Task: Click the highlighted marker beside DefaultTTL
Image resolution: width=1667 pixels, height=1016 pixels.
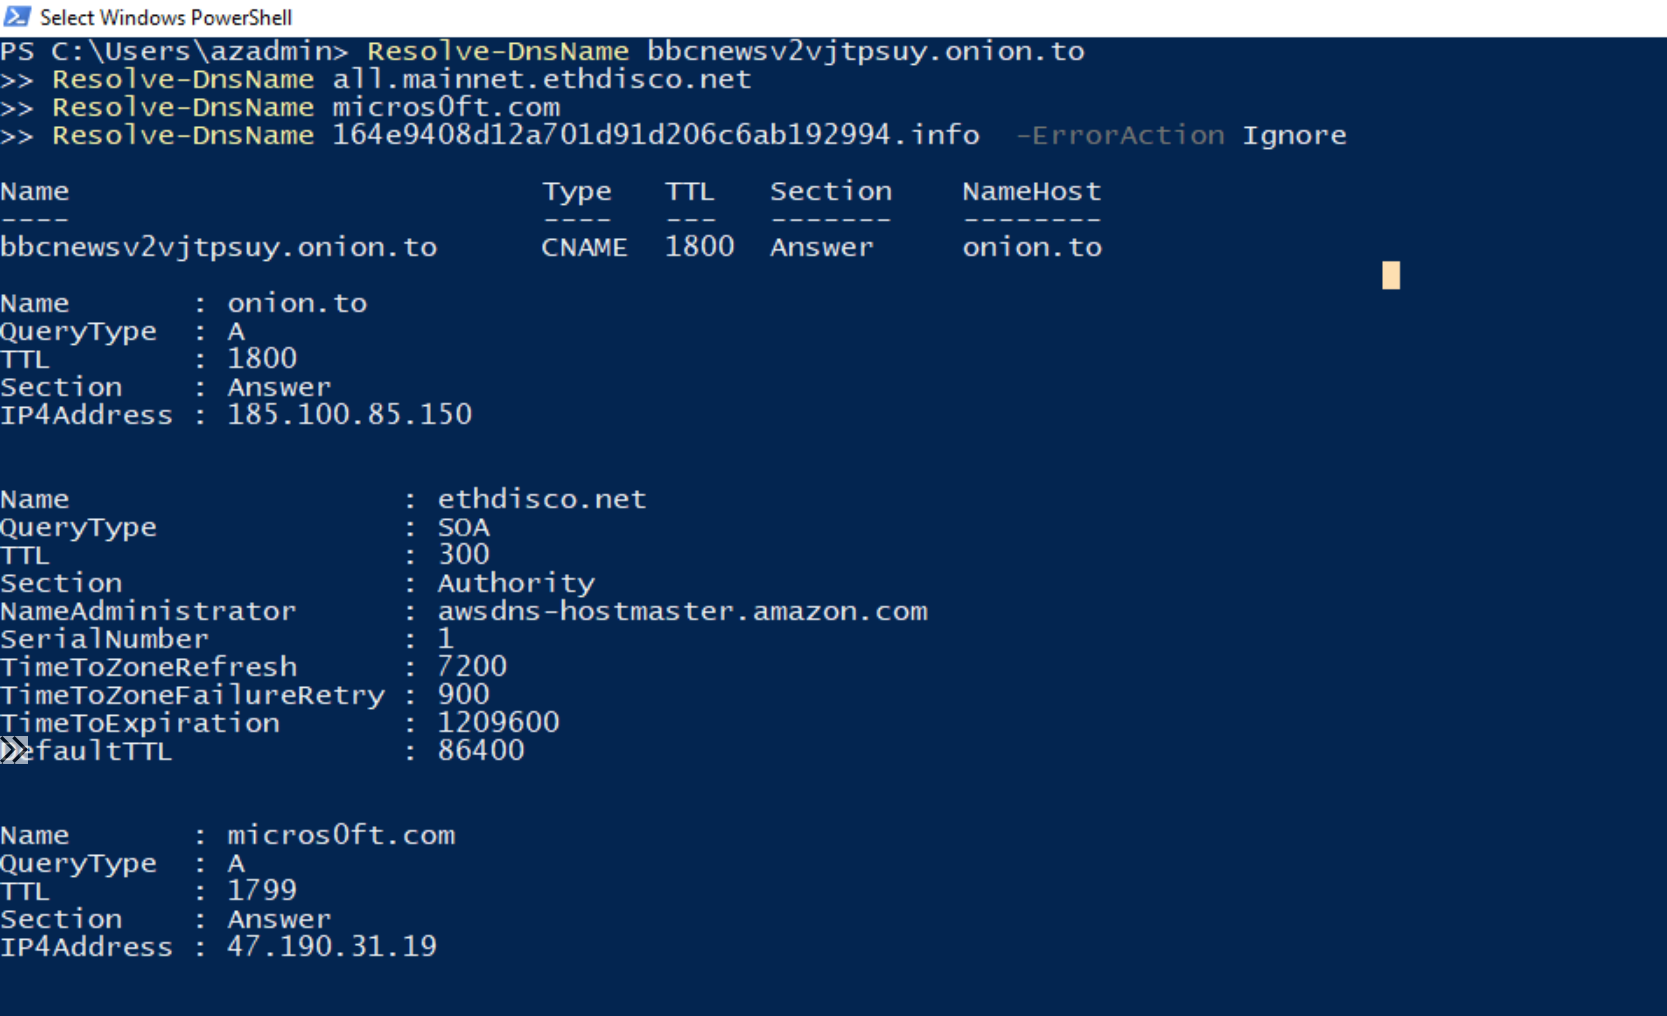Action: tap(14, 750)
